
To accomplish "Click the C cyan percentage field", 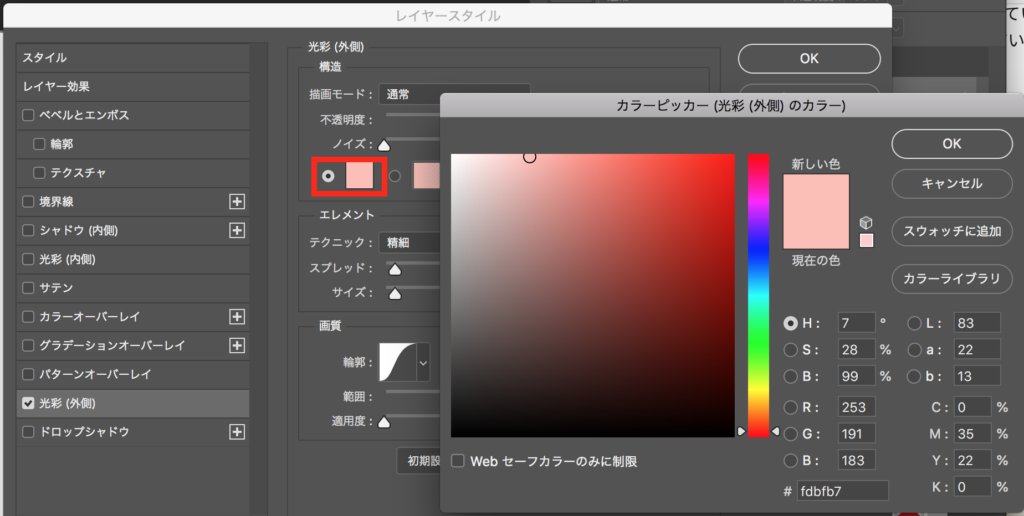I will coord(972,408).
